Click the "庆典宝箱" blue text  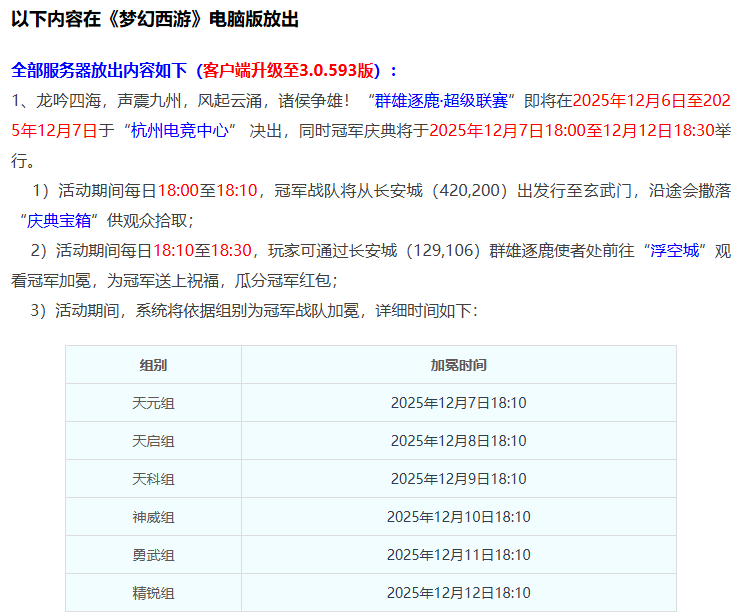point(61,220)
